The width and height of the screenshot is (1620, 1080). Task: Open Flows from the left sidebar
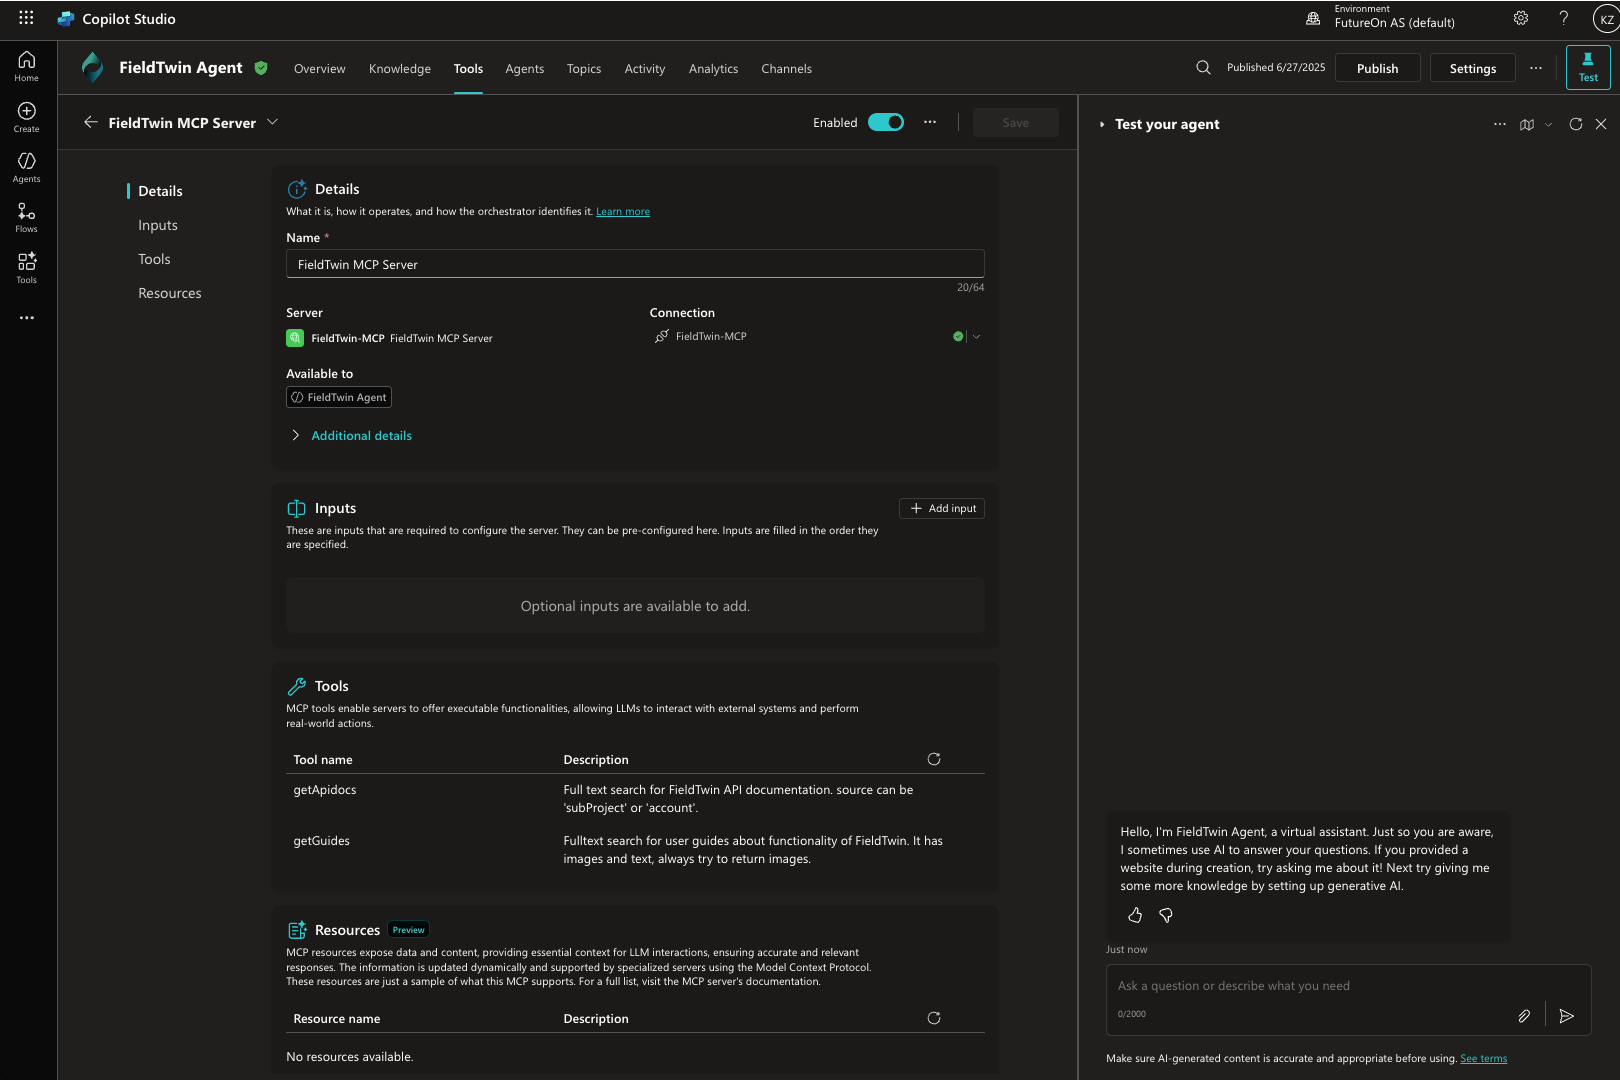pyautogui.click(x=27, y=216)
